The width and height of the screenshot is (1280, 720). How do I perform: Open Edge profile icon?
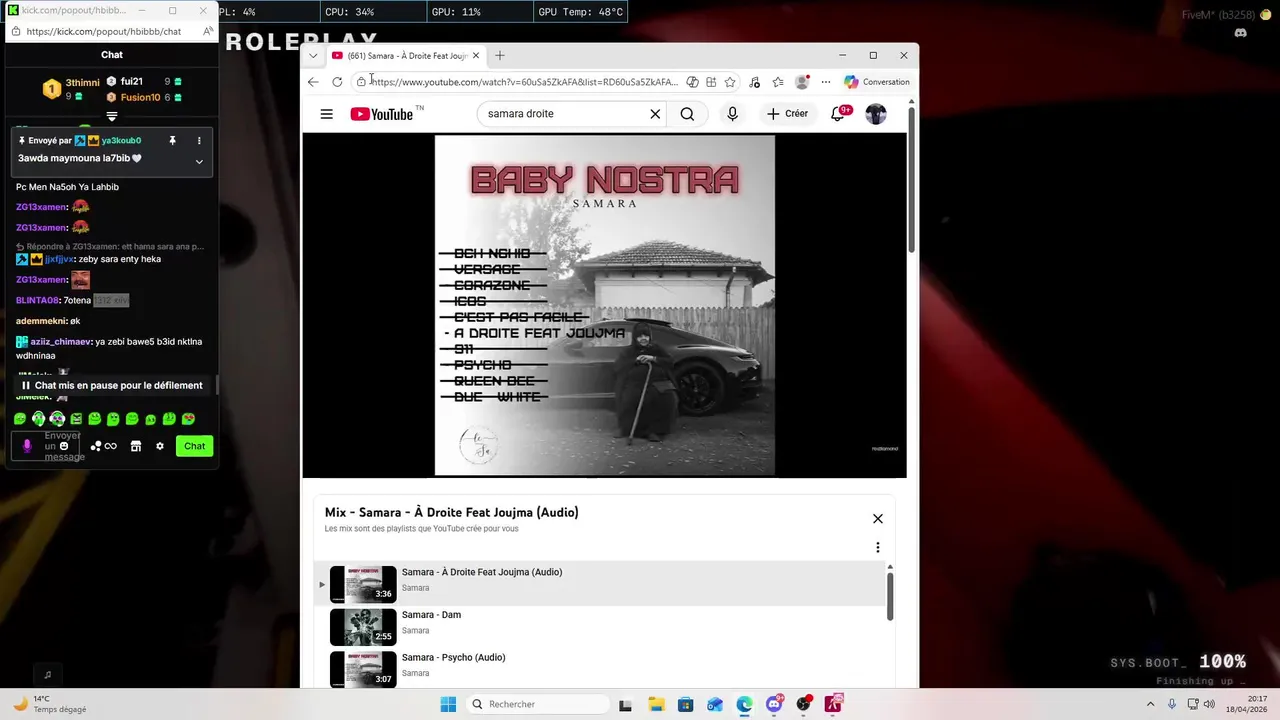(x=802, y=82)
